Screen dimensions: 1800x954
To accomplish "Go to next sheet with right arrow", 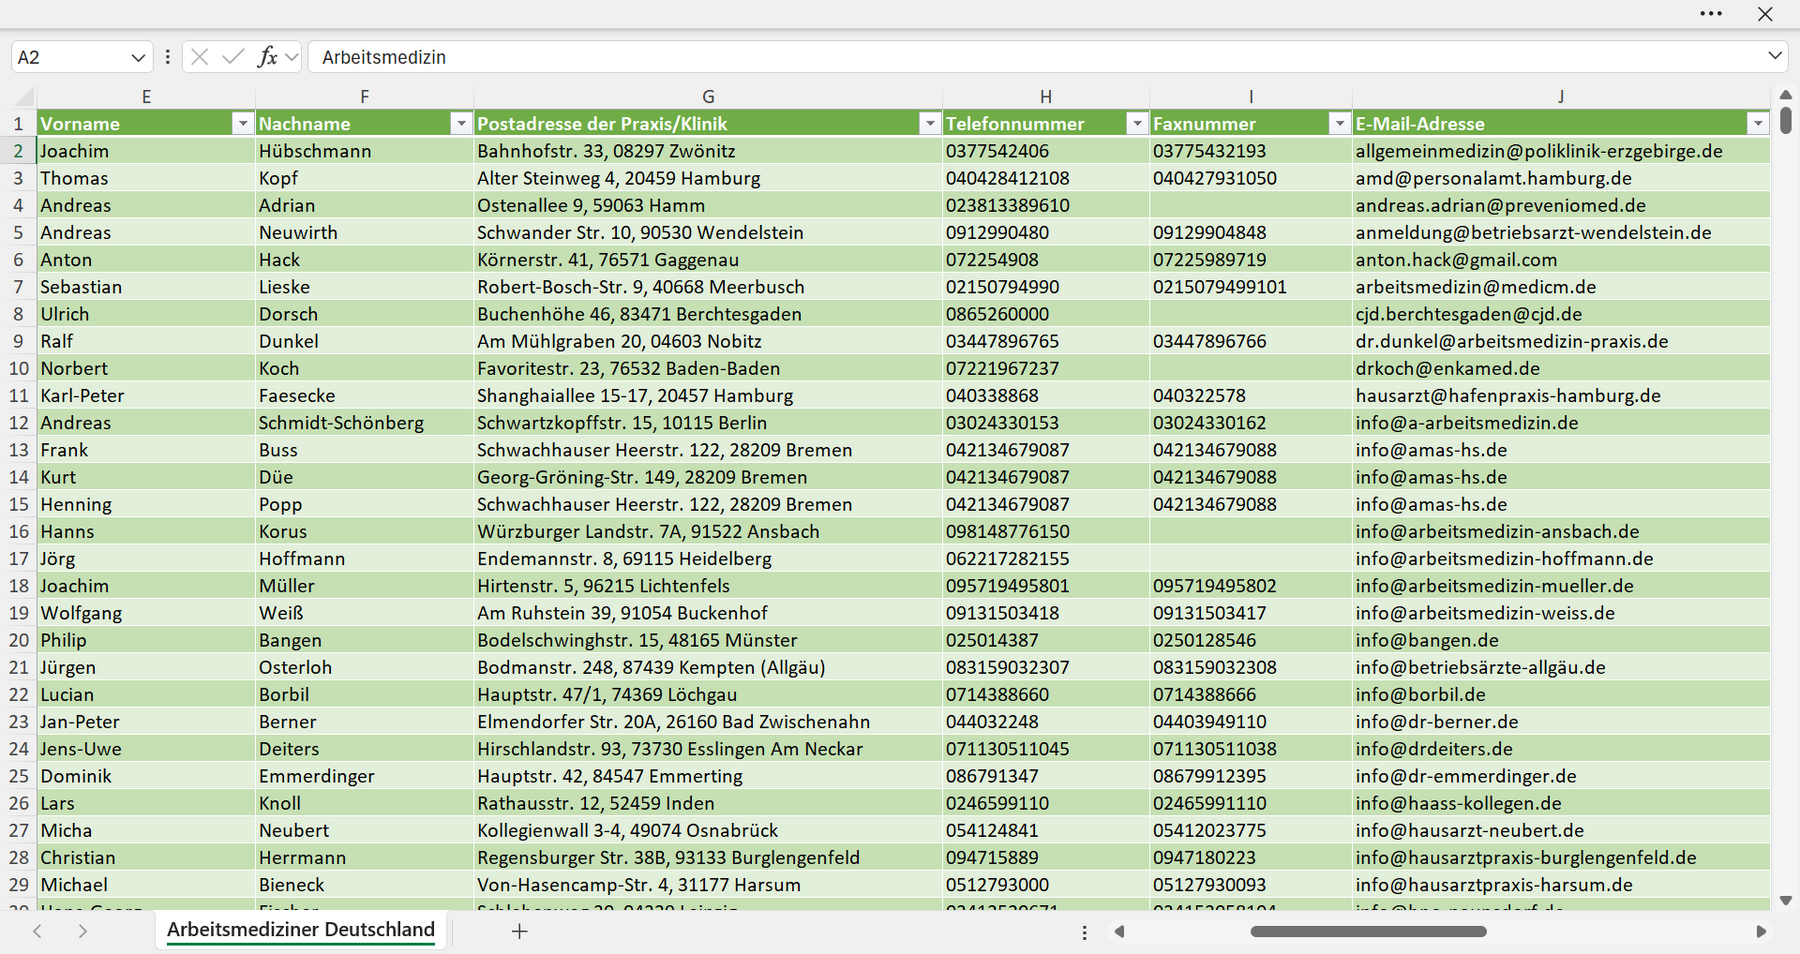I will (83, 931).
